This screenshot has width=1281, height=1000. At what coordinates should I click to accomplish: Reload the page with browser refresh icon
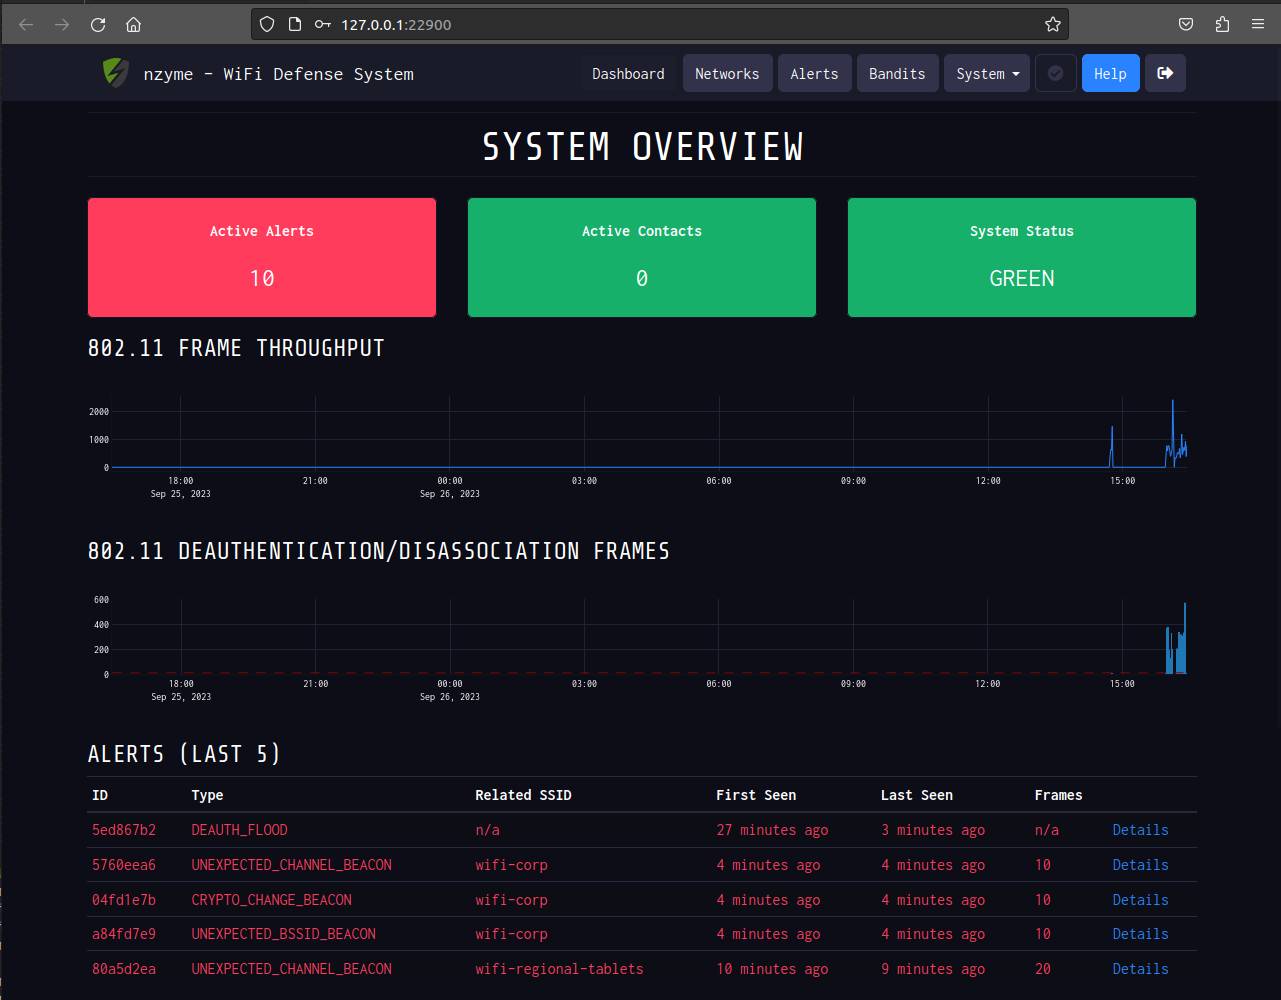pos(98,24)
